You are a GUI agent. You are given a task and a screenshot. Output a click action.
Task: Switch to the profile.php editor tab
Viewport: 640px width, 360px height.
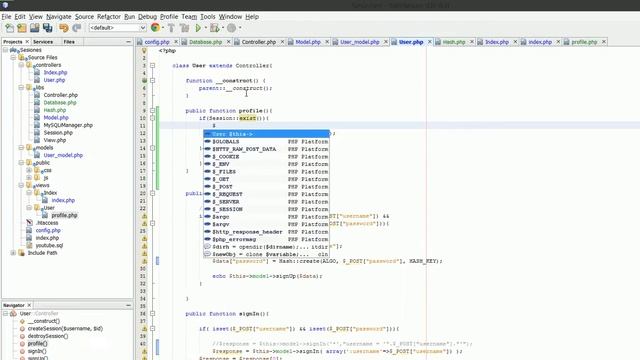584,42
